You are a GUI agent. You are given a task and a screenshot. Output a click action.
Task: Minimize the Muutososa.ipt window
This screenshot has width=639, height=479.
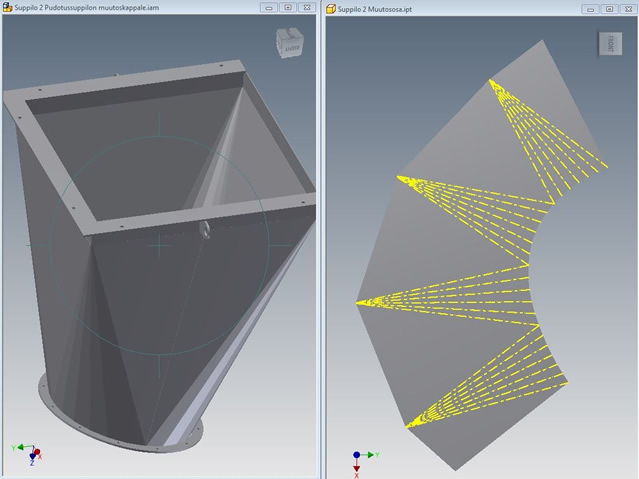pyautogui.click(x=590, y=7)
